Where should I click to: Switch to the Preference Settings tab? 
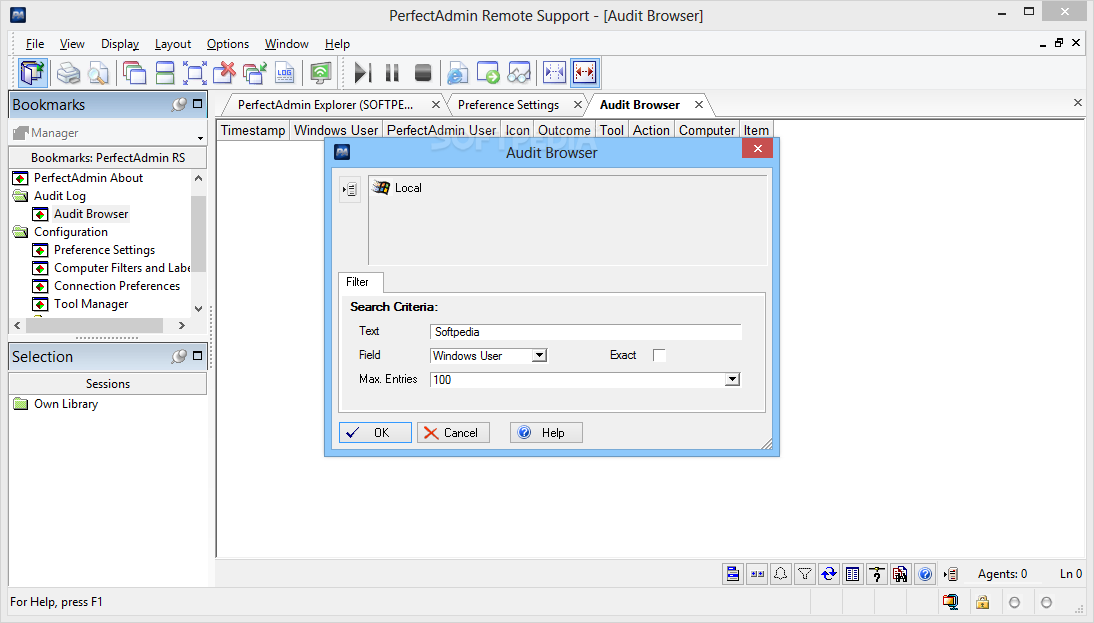coord(509,105)
